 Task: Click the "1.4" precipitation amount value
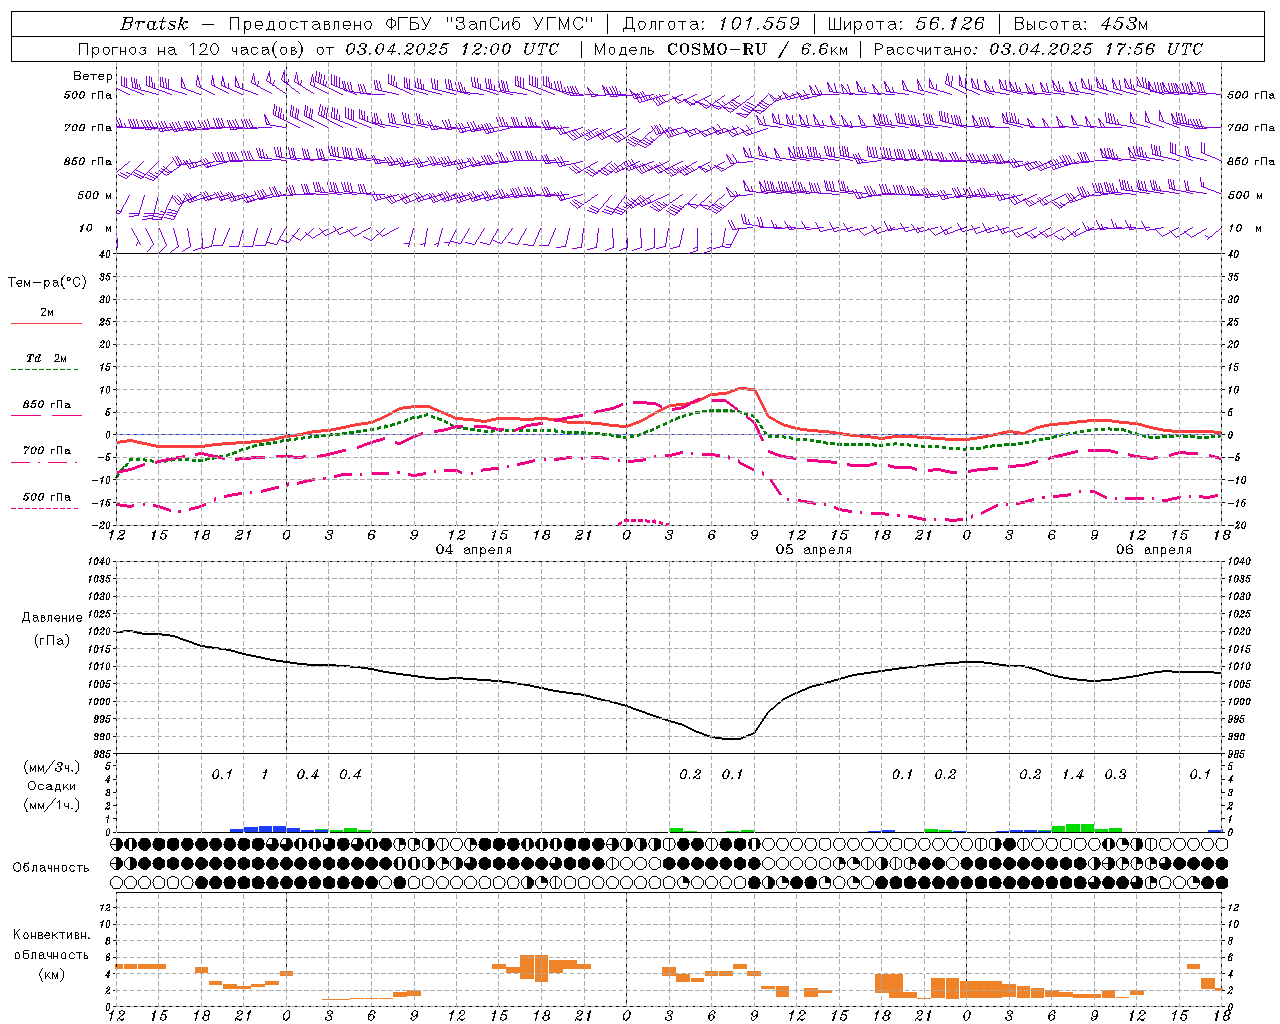click(1073, 774)
